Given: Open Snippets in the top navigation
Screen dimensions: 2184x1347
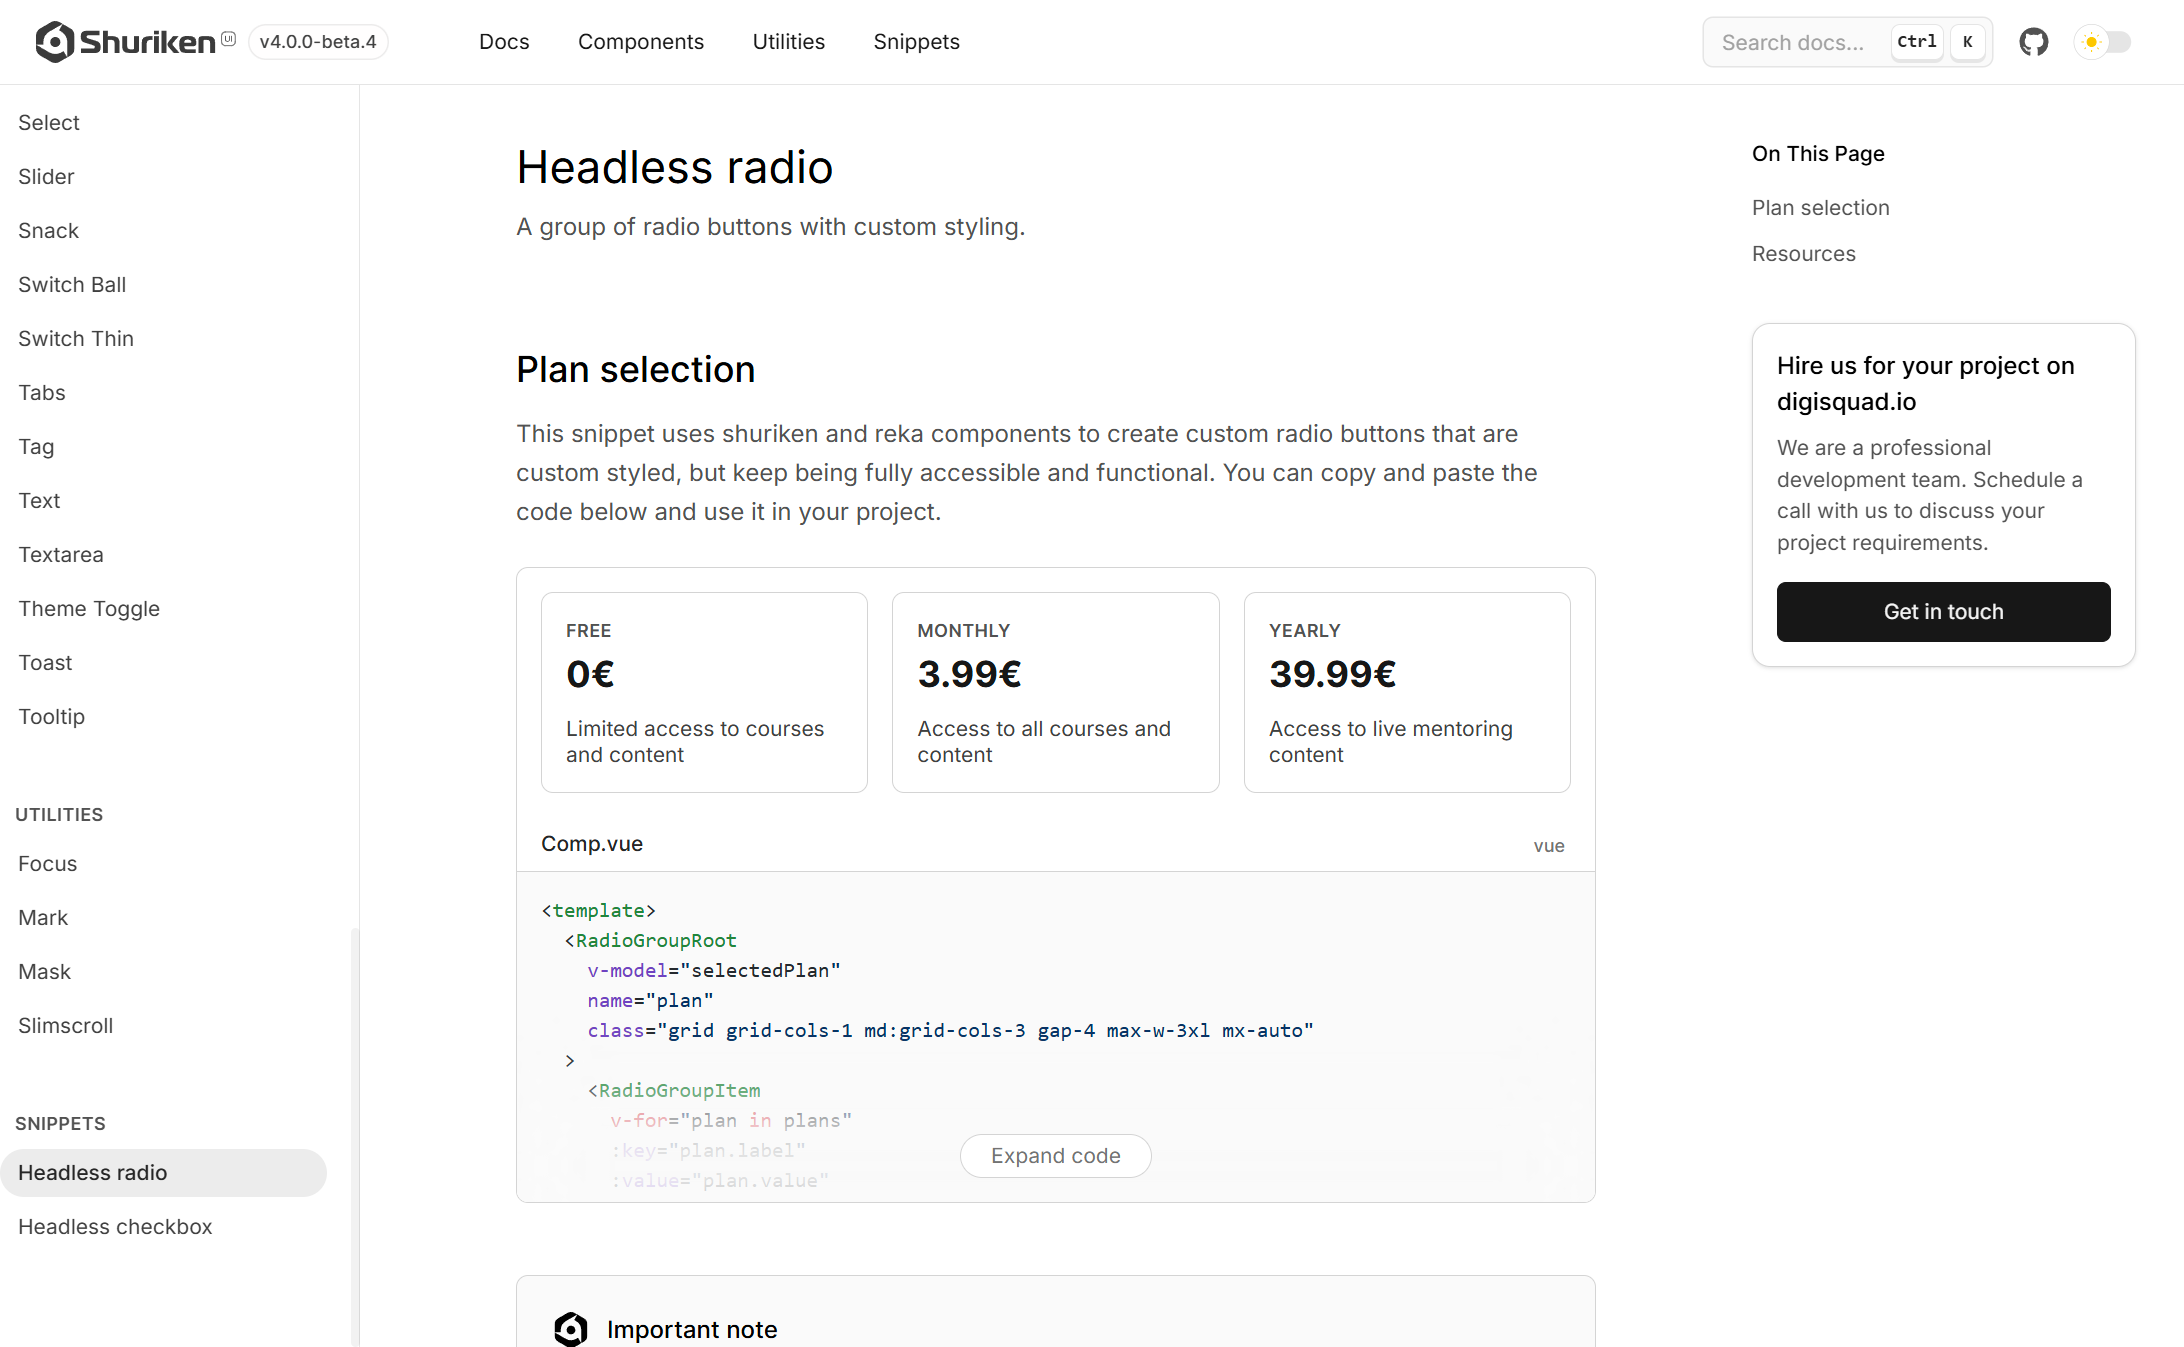Looking at the screenshot, I should pyautogui.click(x=916, y=42).
